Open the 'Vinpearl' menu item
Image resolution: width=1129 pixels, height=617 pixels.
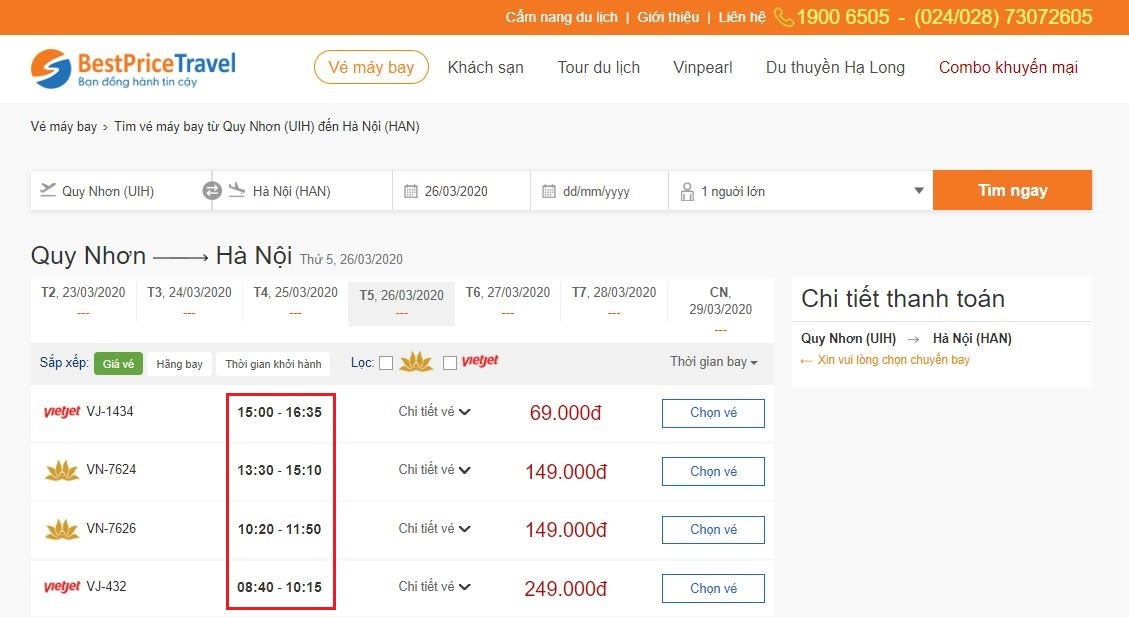pyautogui.click(x=703, y=68)
